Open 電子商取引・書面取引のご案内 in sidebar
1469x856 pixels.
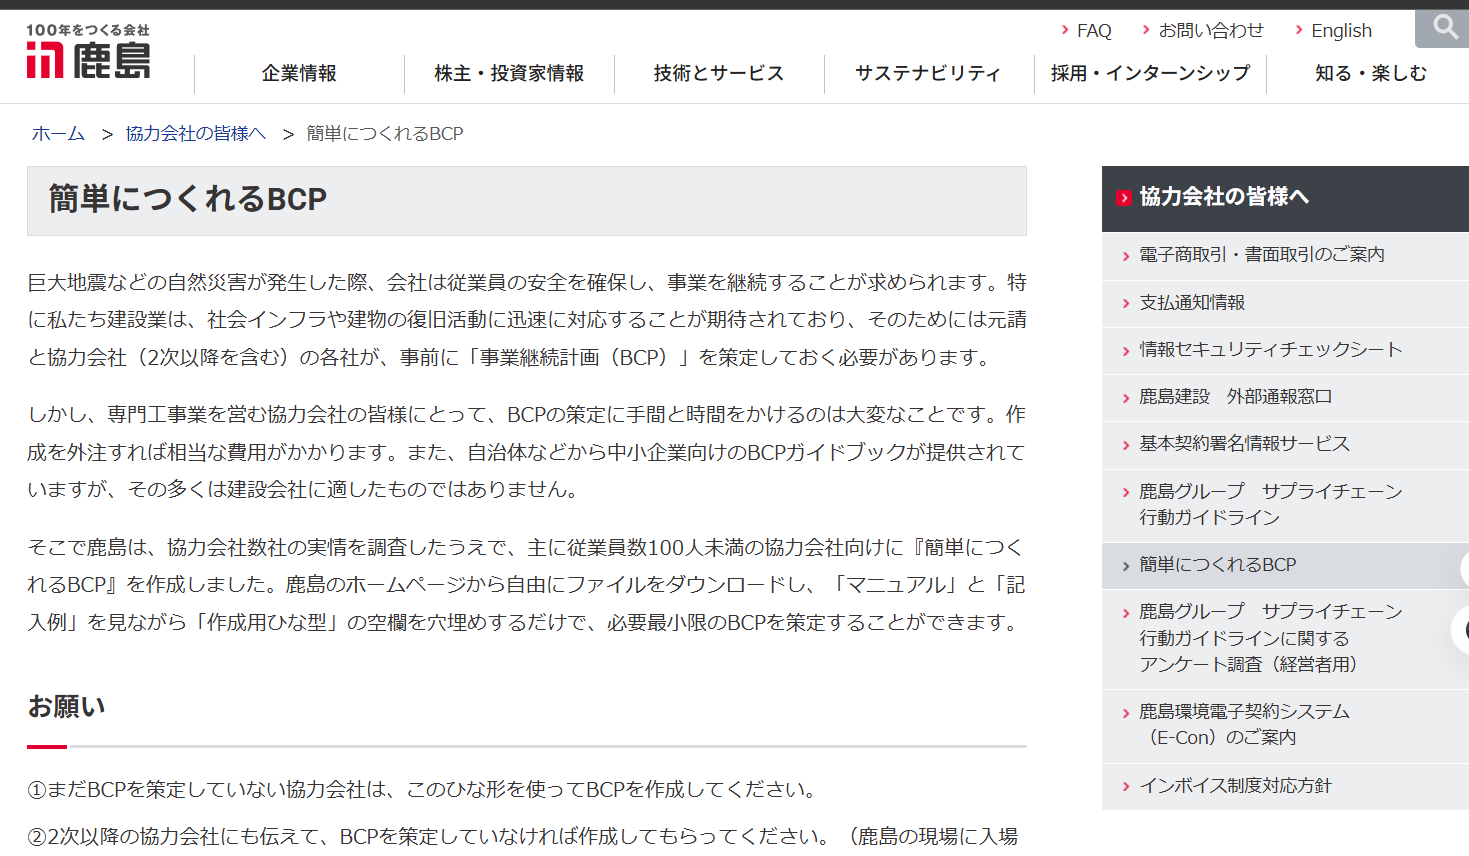click(1285, 255)
